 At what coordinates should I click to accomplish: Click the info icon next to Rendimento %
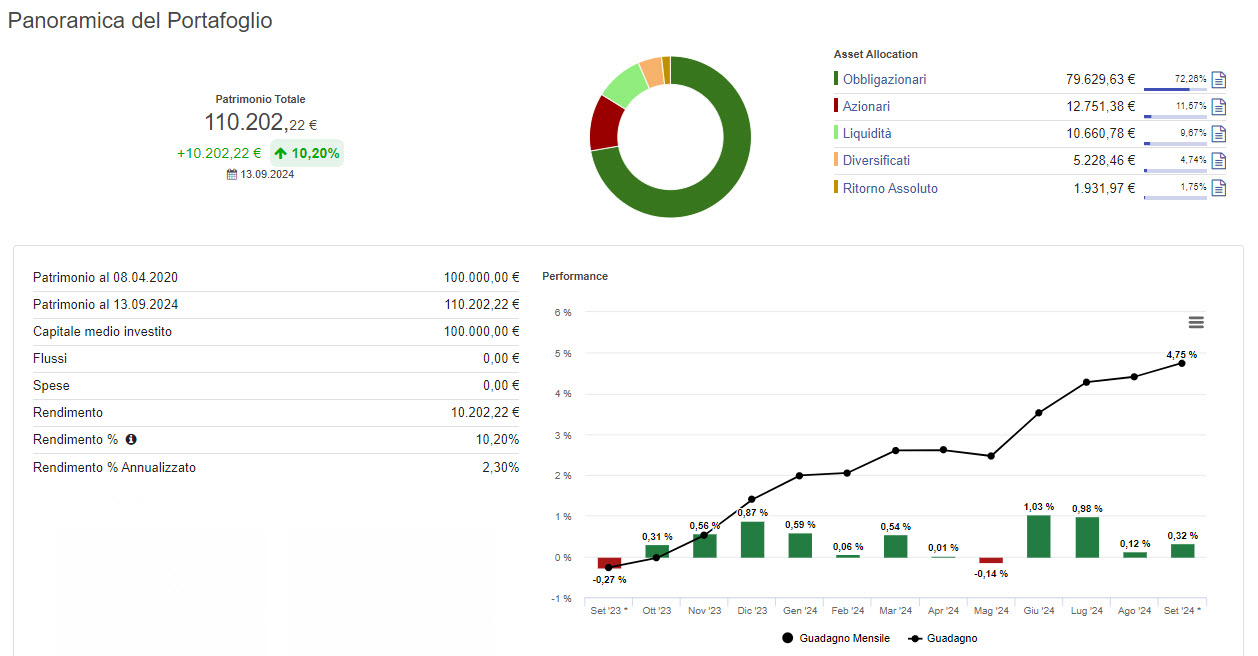[x=131, y=439]
